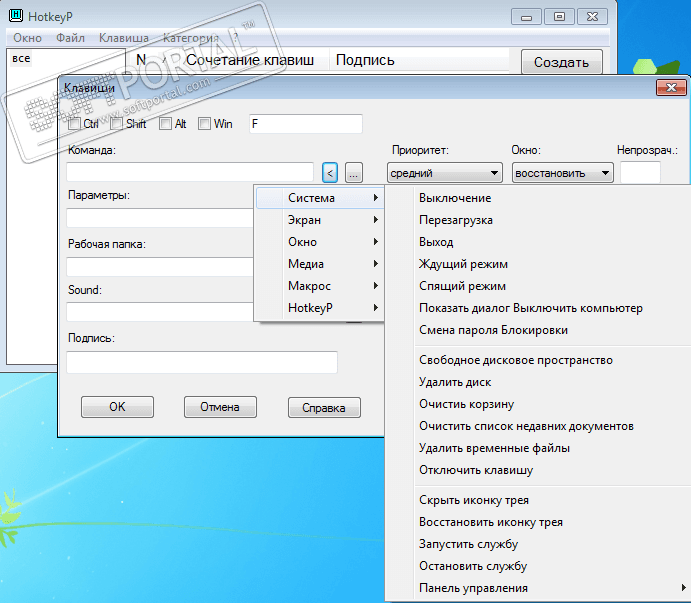Expand the Система submenu

point(320,198)
